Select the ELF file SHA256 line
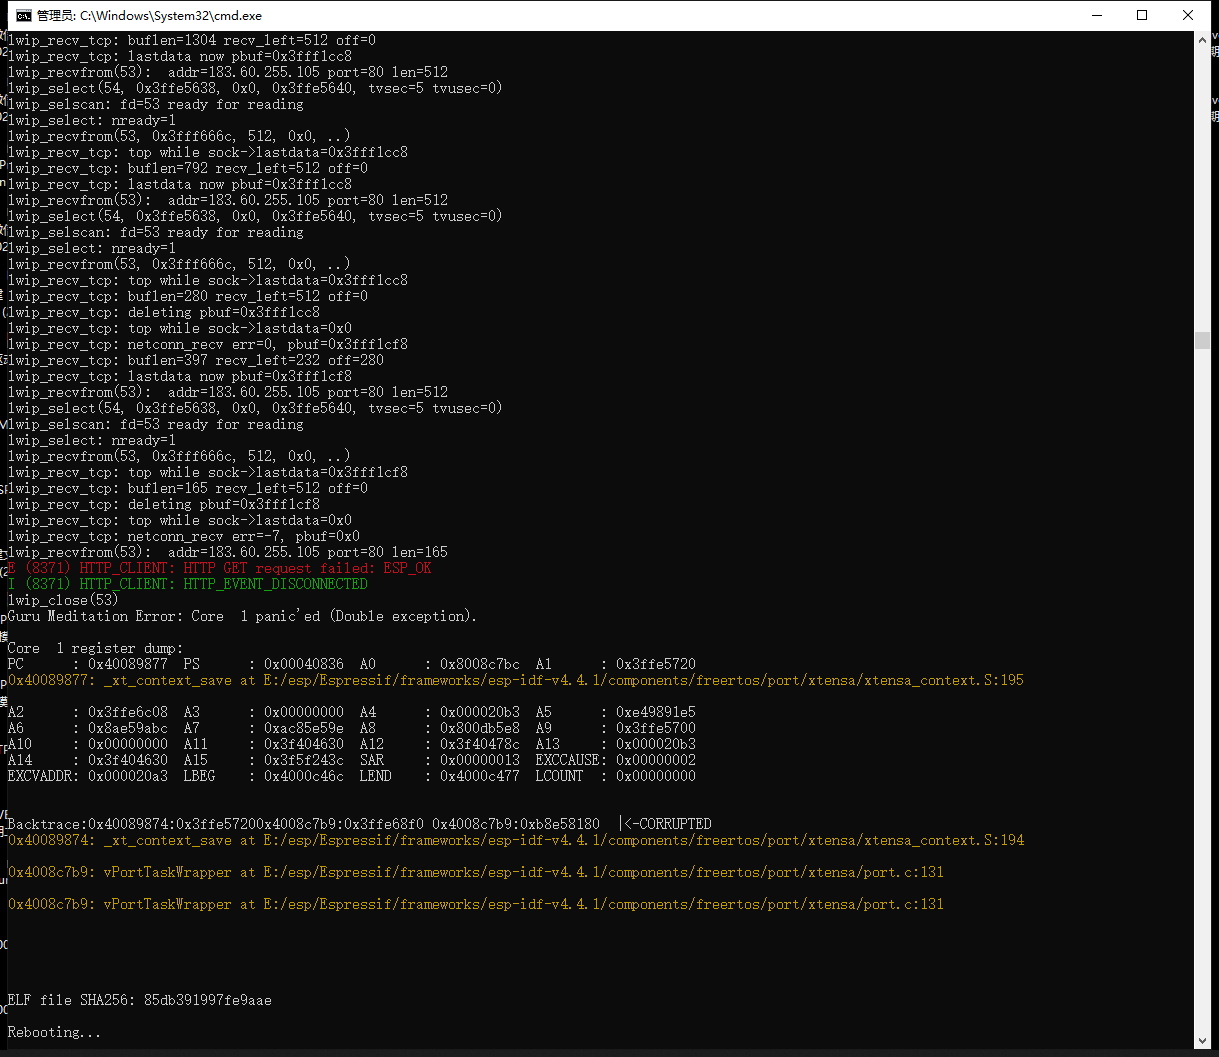 pyautogui.click(x=138, y=999)
